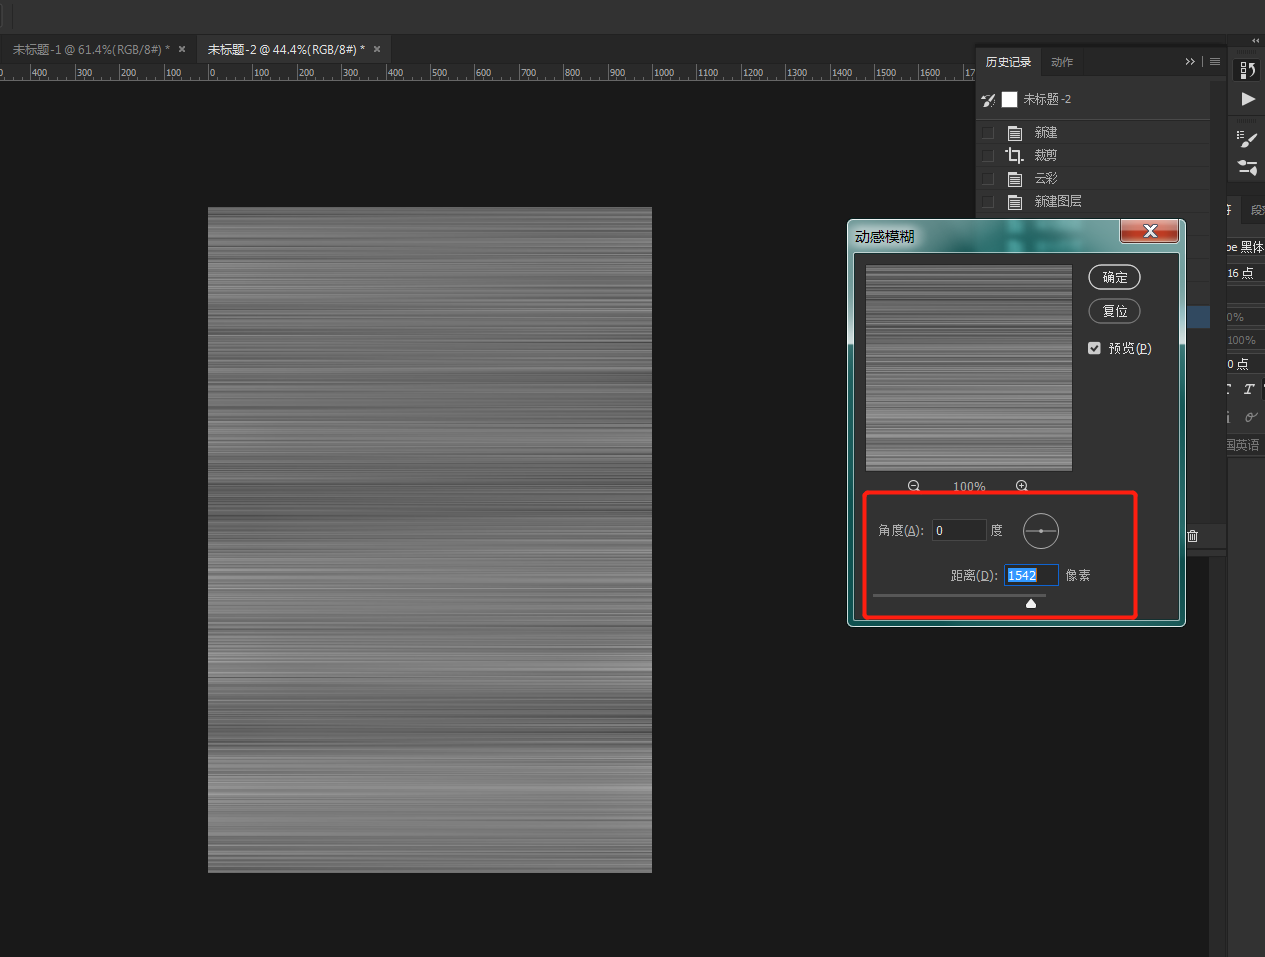Zoom in the blur preview with plus magnifier
Viewport: 1265px width, 957px height.
1022,486
